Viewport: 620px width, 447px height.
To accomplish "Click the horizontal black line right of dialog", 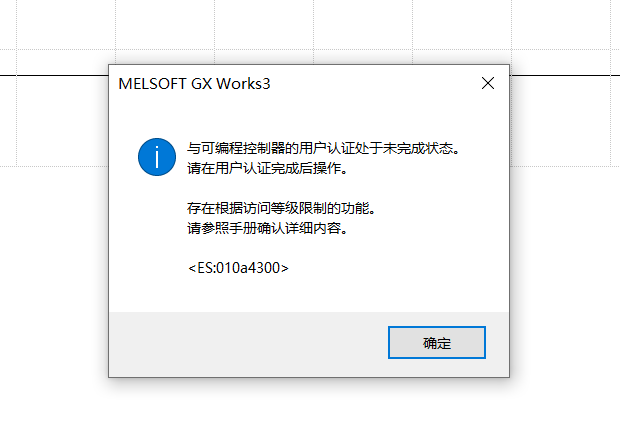I will pyautogui.click(x=565, y=75).
